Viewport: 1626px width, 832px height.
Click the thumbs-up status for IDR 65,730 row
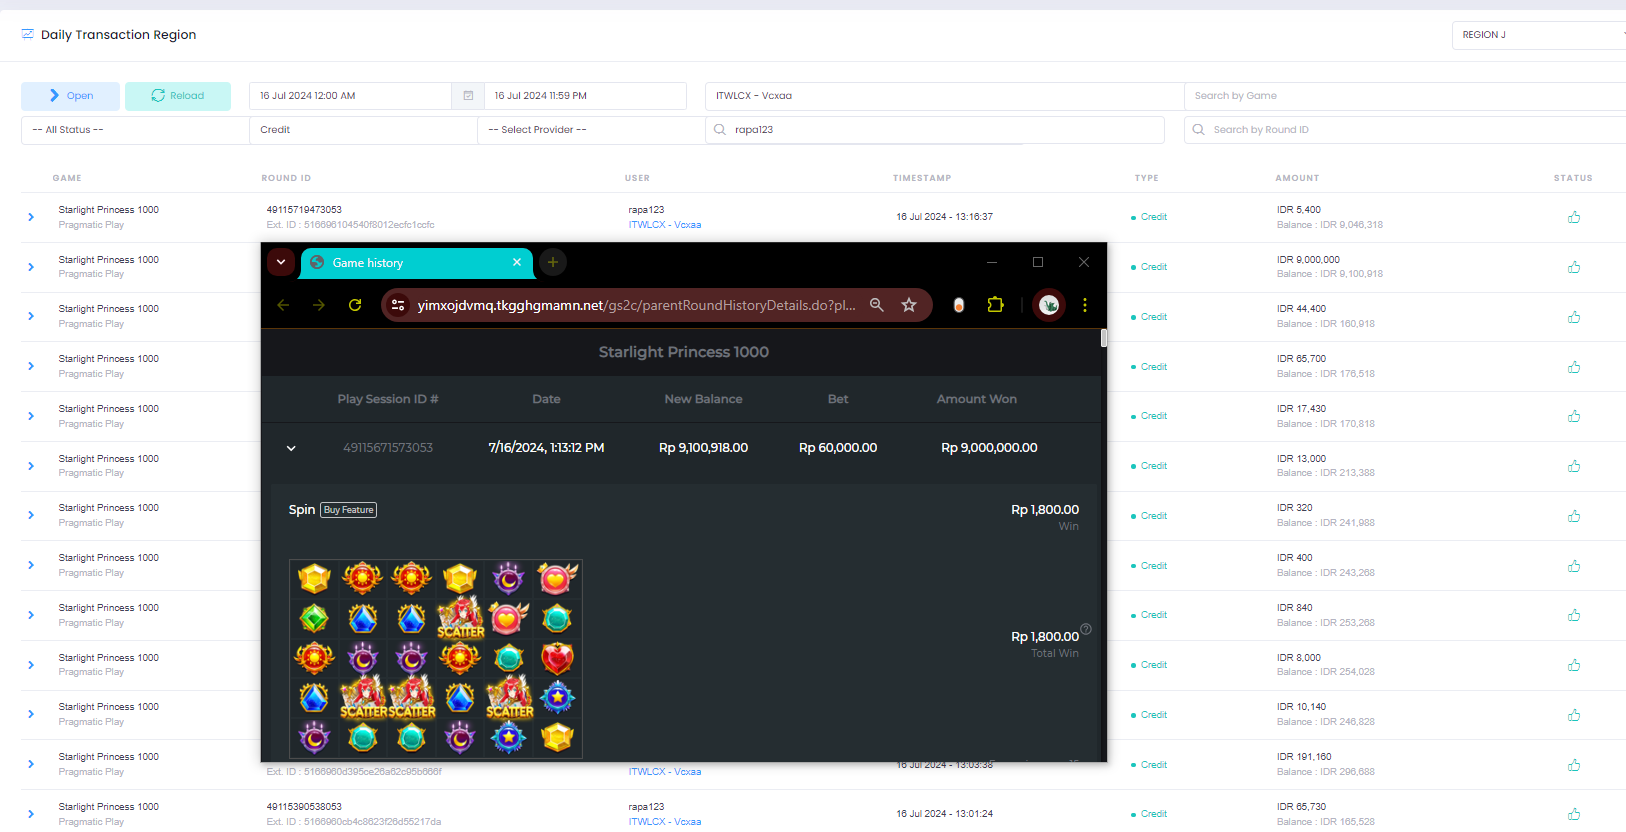point(1574,814)
